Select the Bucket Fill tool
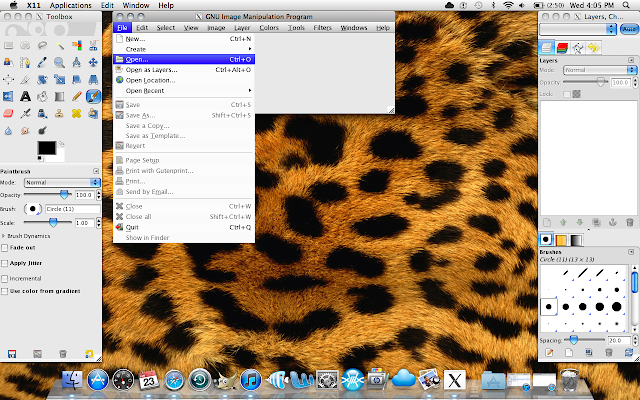Image resolution: width=640 pixels, height=400 pixels. tap(42, 96)
